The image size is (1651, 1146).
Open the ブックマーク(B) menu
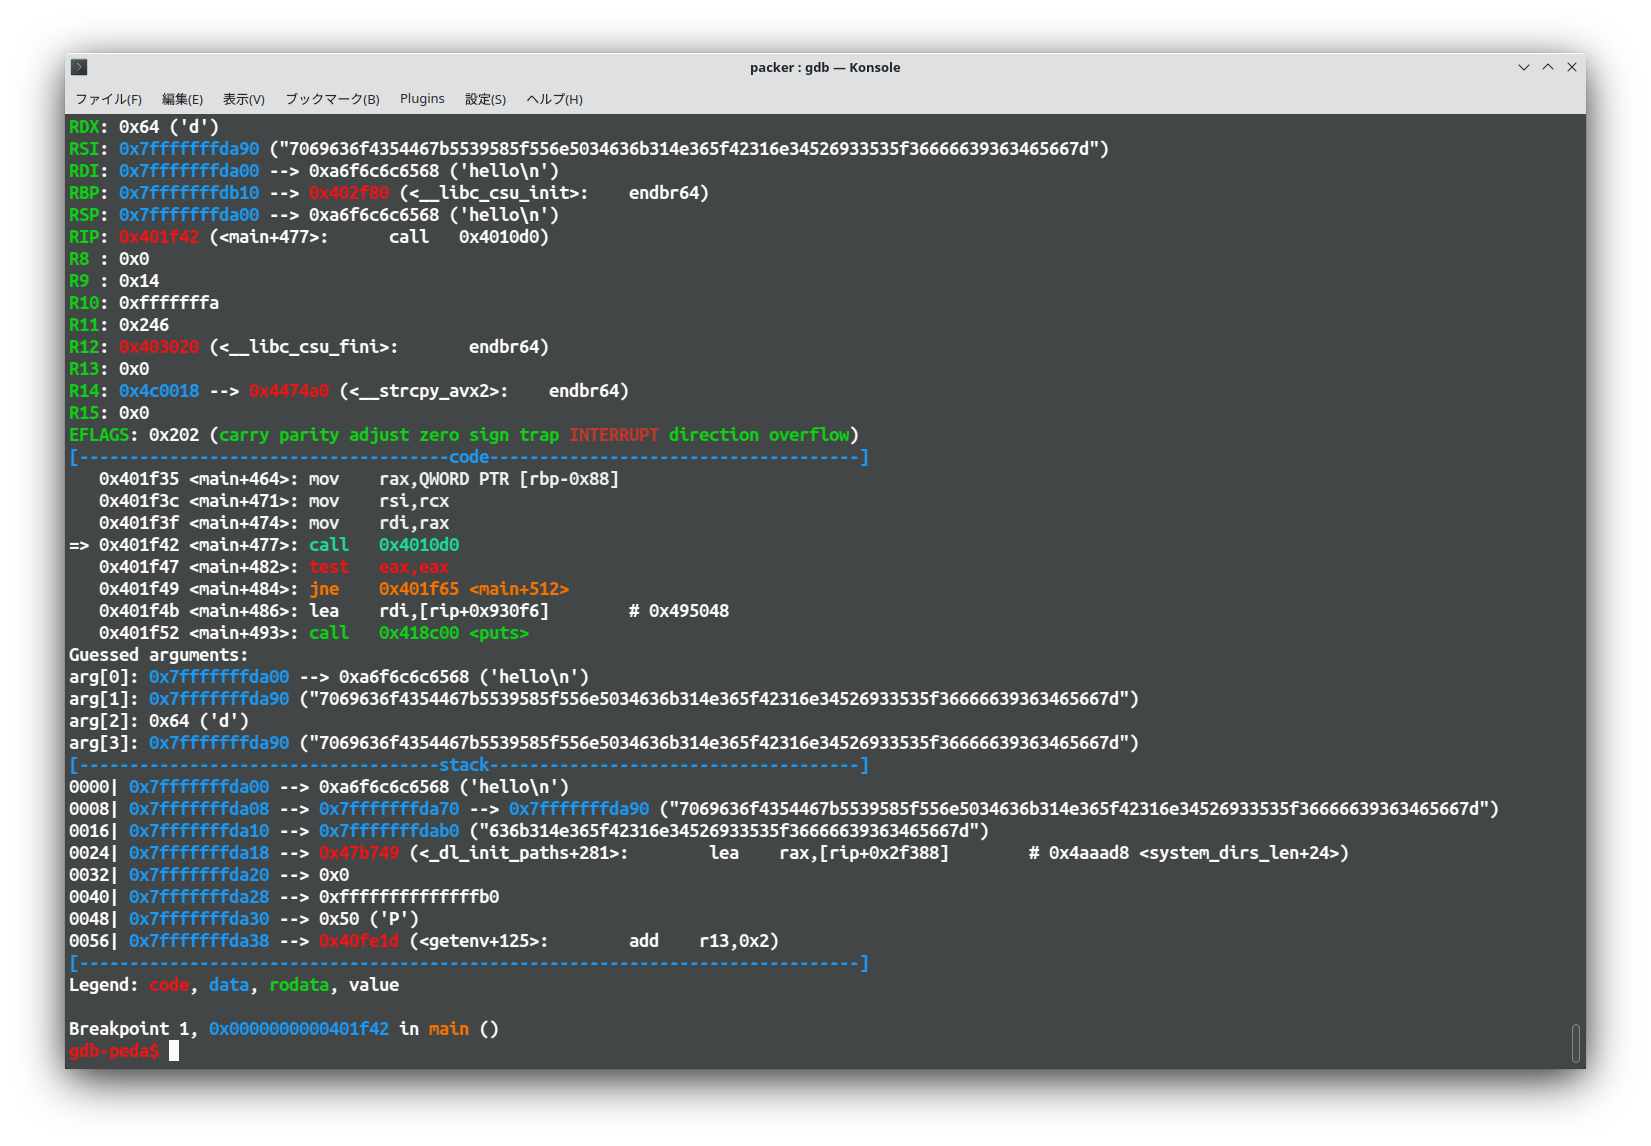click(x=332, y=99)
